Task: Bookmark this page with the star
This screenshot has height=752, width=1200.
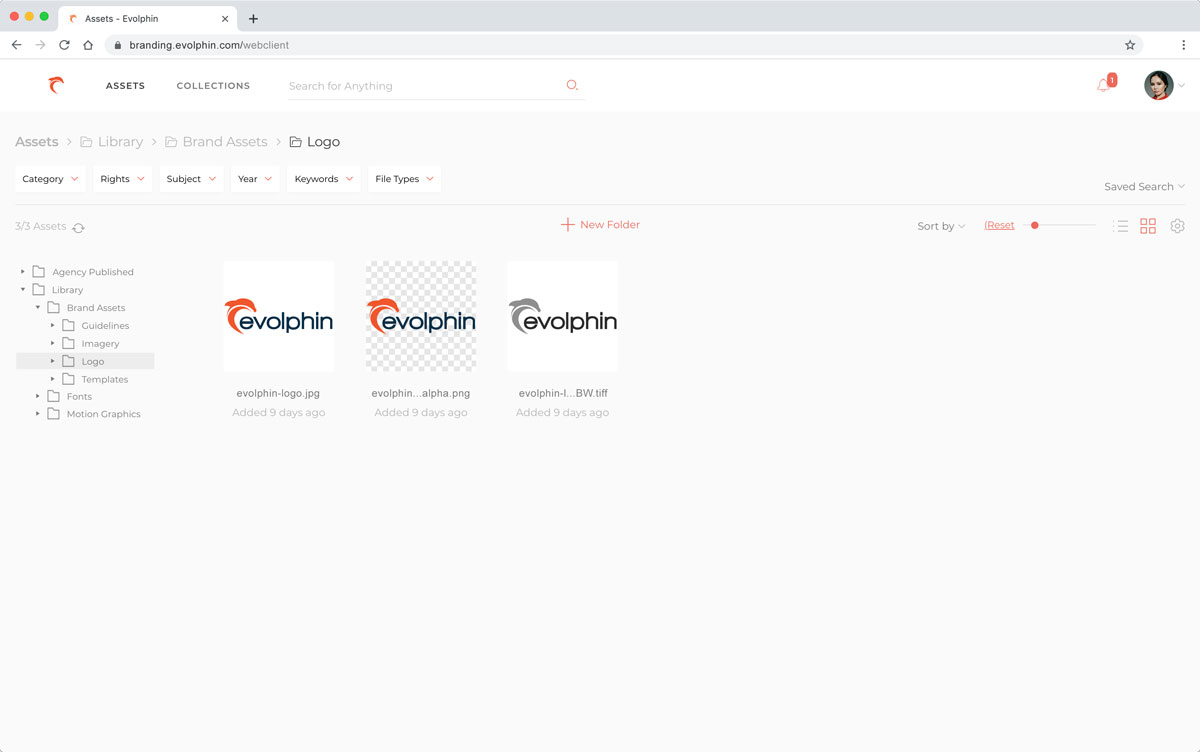Action: [1130, 45]
